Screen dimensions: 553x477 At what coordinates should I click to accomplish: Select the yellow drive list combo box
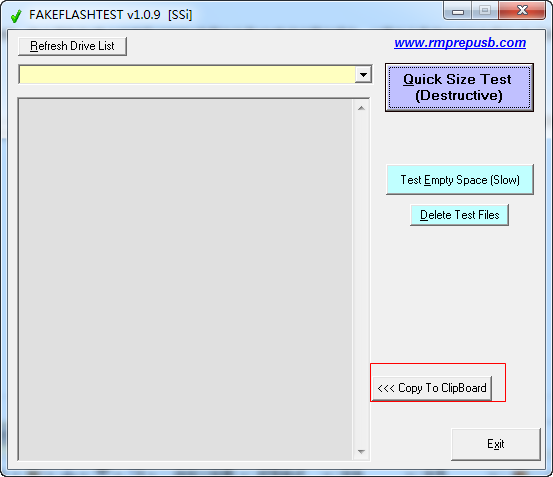195,74
